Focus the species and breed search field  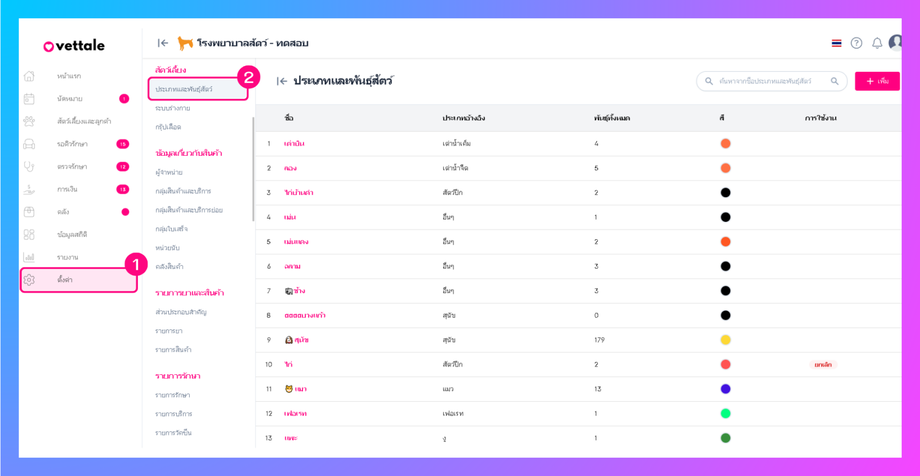(765, 81)
